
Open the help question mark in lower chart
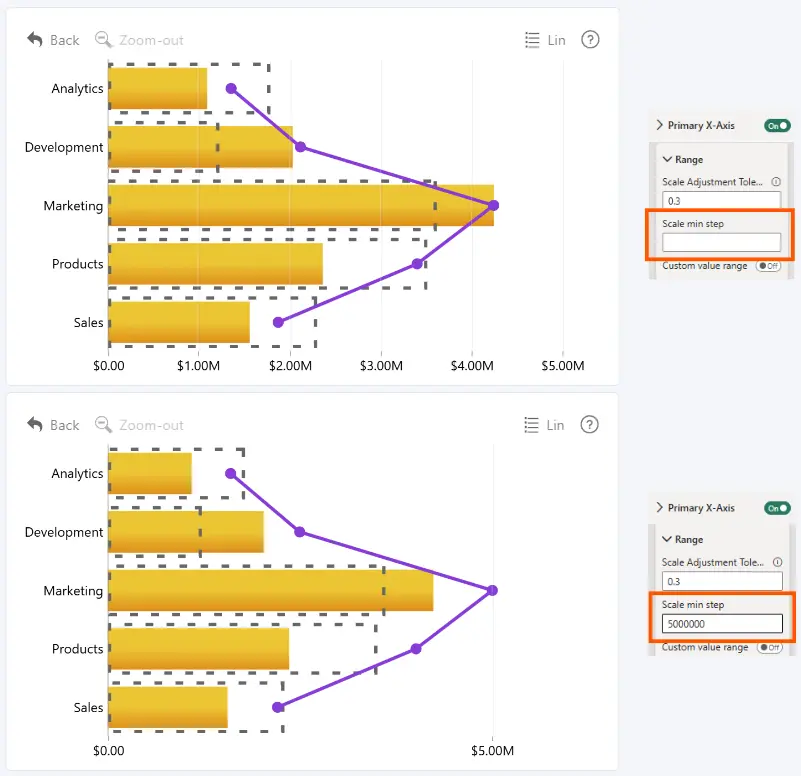point(590,424)
